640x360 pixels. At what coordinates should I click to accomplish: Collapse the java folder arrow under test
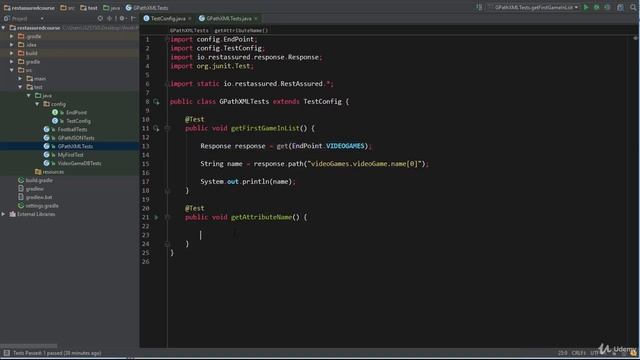29,96
